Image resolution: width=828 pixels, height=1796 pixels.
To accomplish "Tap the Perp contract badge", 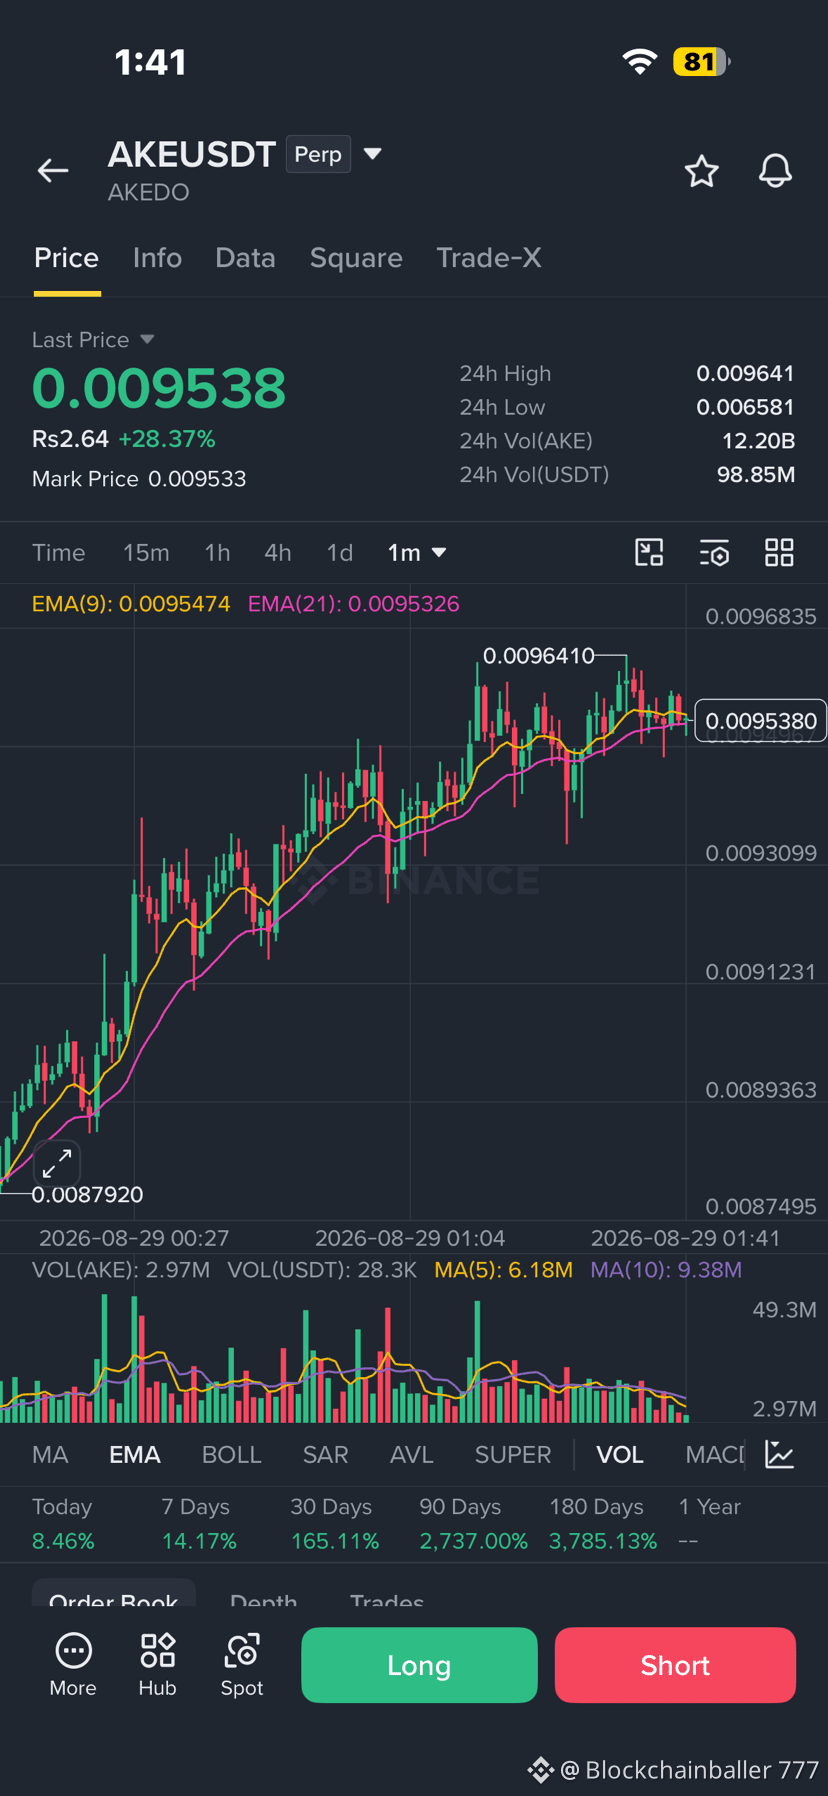I will 318,154.
